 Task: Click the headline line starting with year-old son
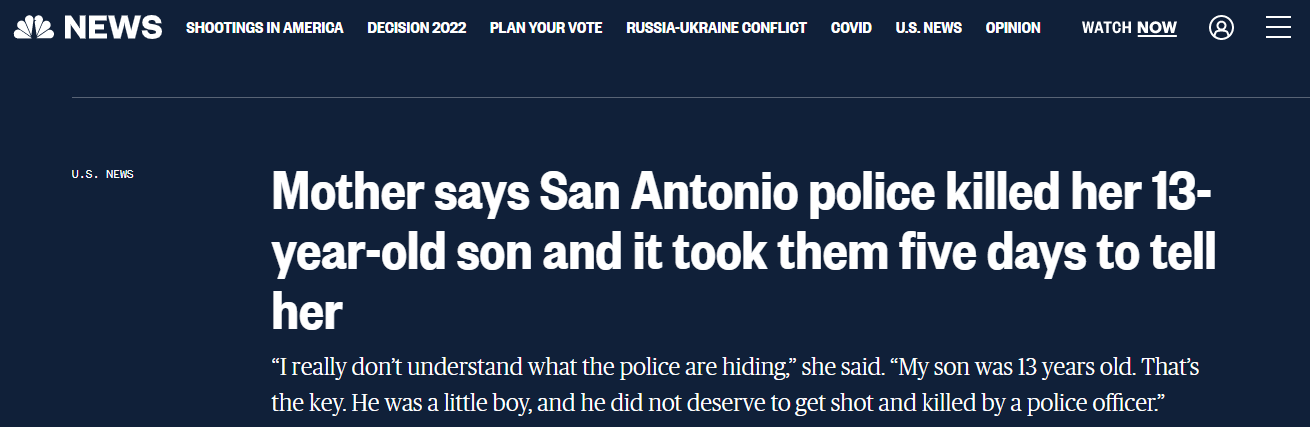point(743,256)
